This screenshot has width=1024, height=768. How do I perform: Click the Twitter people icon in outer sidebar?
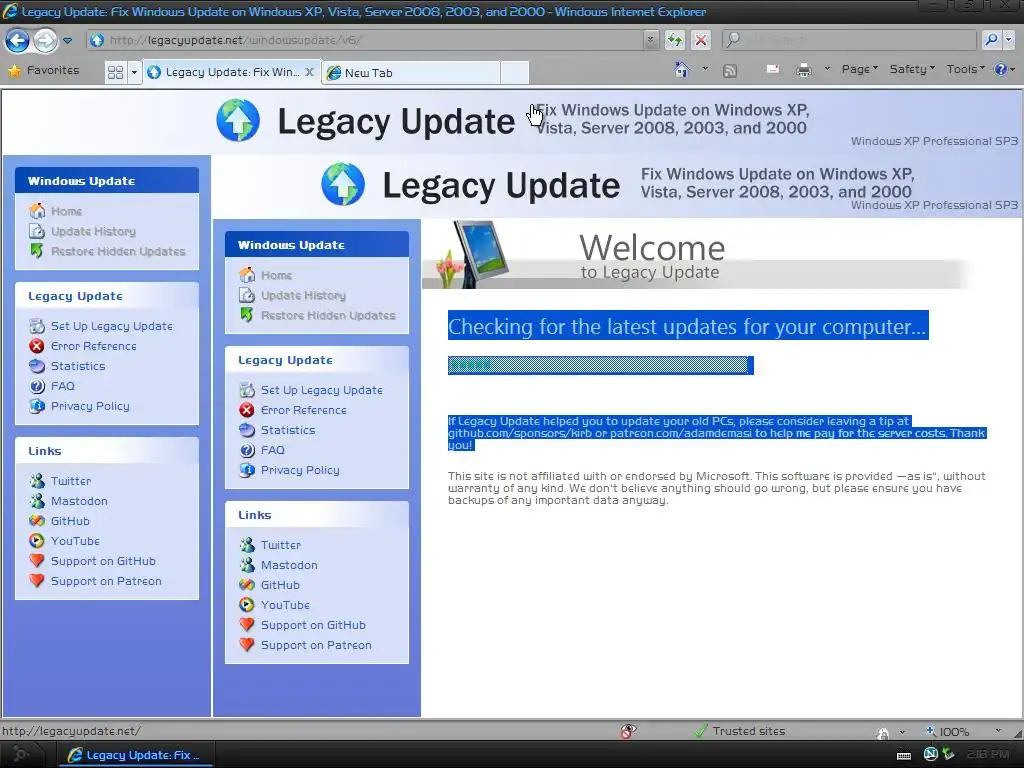37,481
